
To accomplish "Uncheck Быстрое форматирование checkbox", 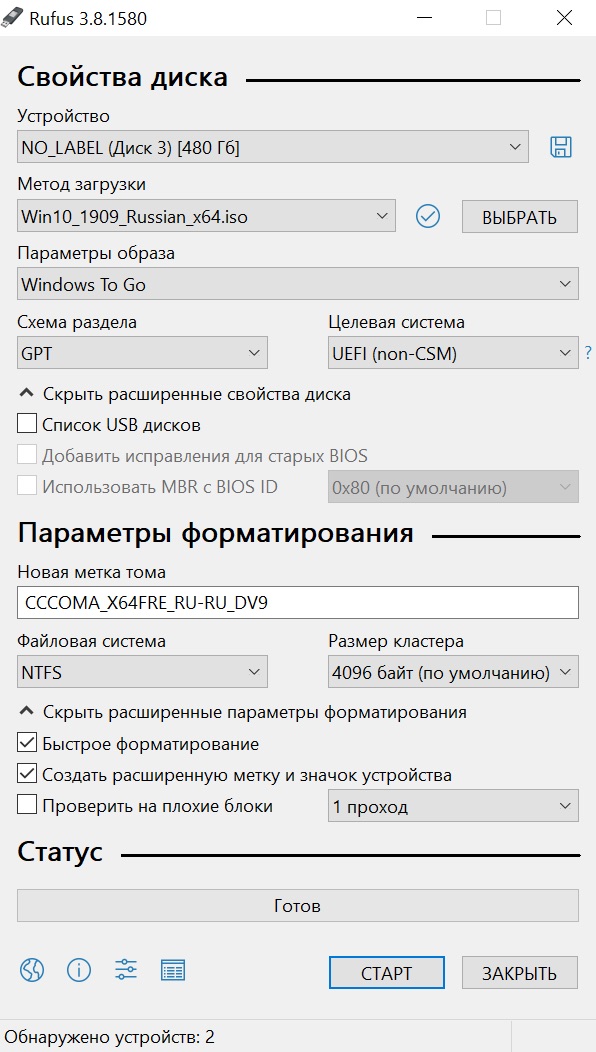I will point(27,743).
